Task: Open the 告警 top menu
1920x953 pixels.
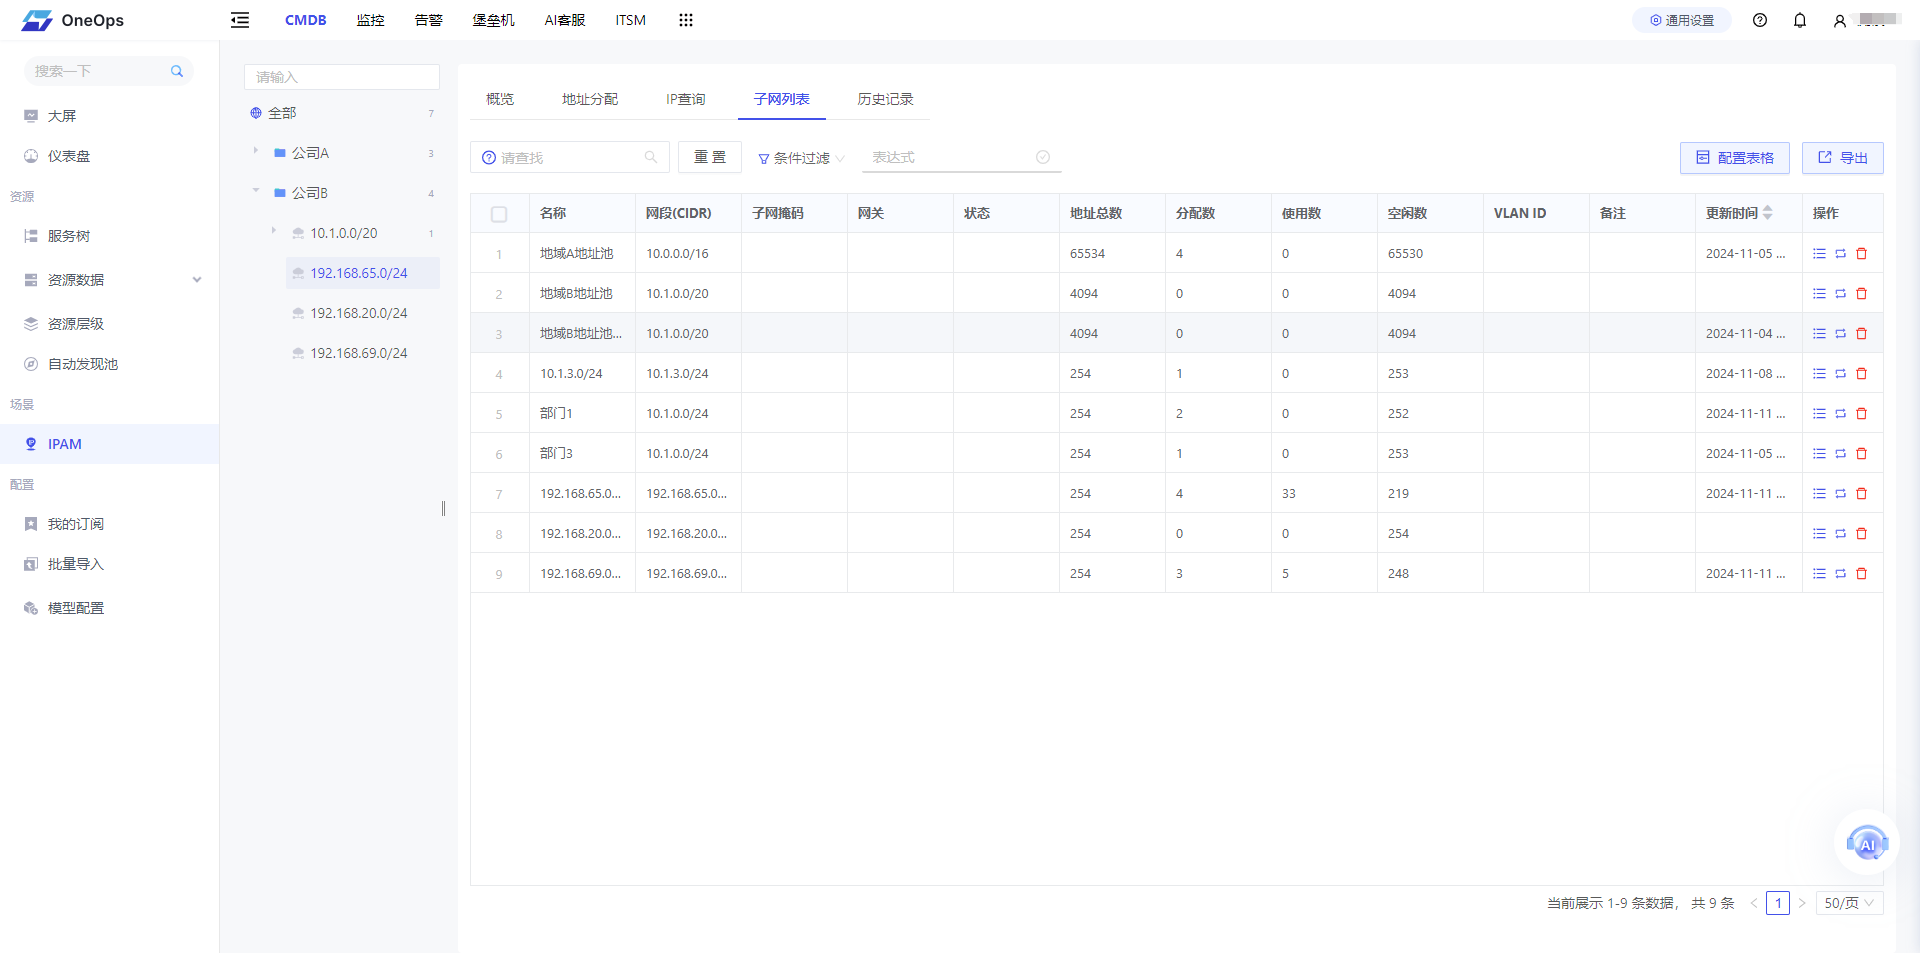Action: point(429,20)
